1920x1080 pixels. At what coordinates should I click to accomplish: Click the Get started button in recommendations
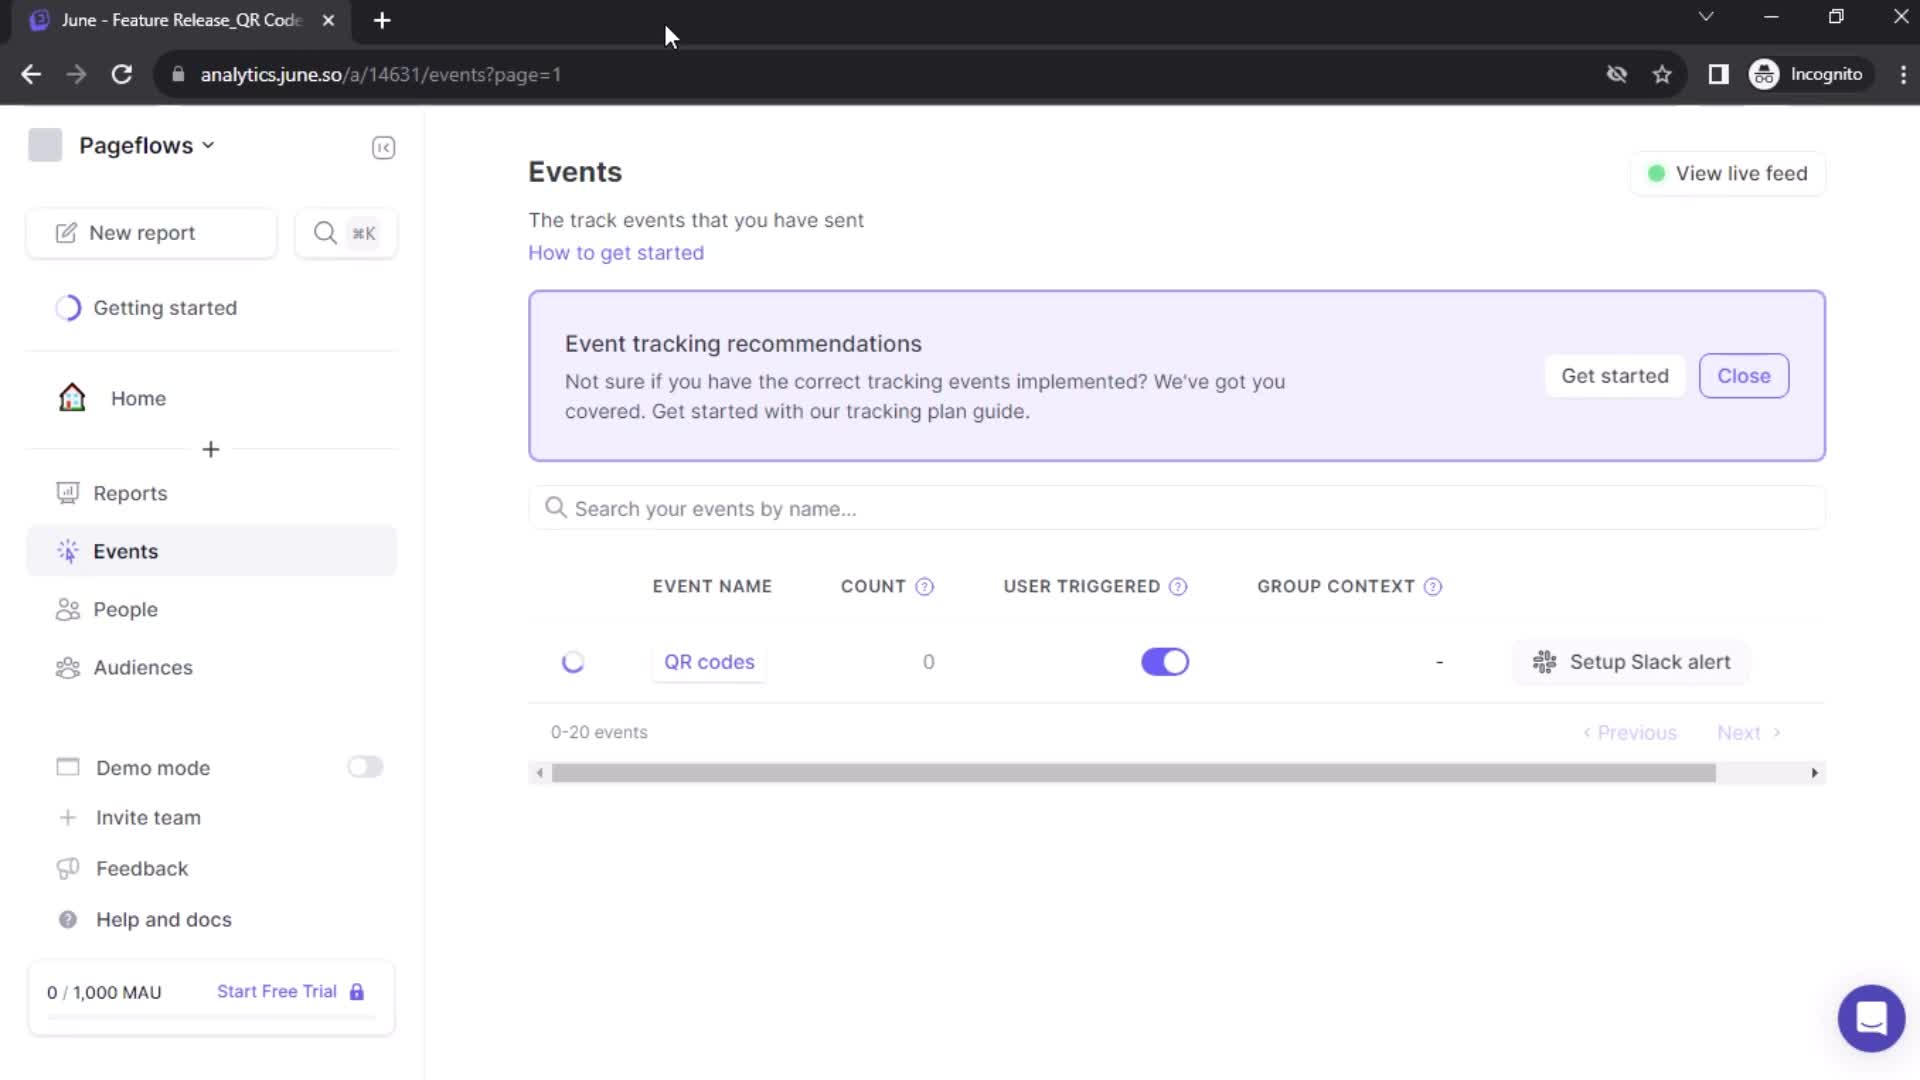click(1614, 376)
